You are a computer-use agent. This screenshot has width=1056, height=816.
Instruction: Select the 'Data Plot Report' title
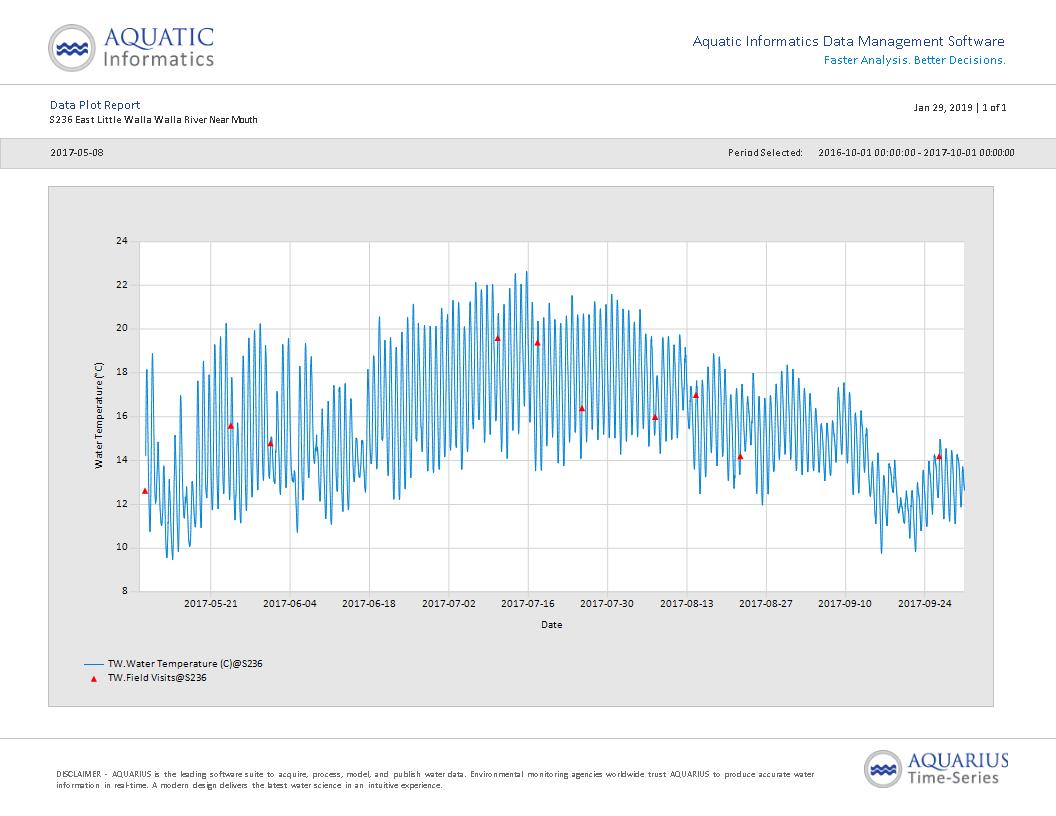point(95,105)
